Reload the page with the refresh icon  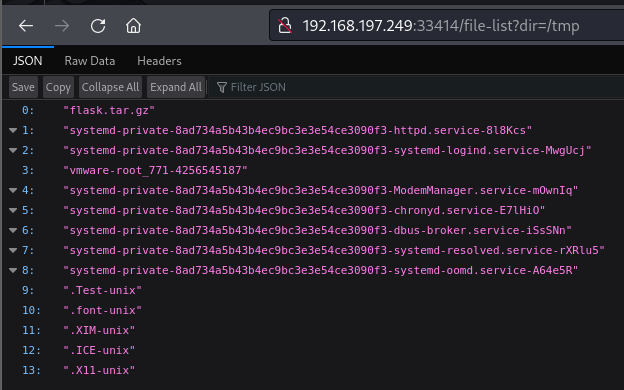tap(98, 26)
